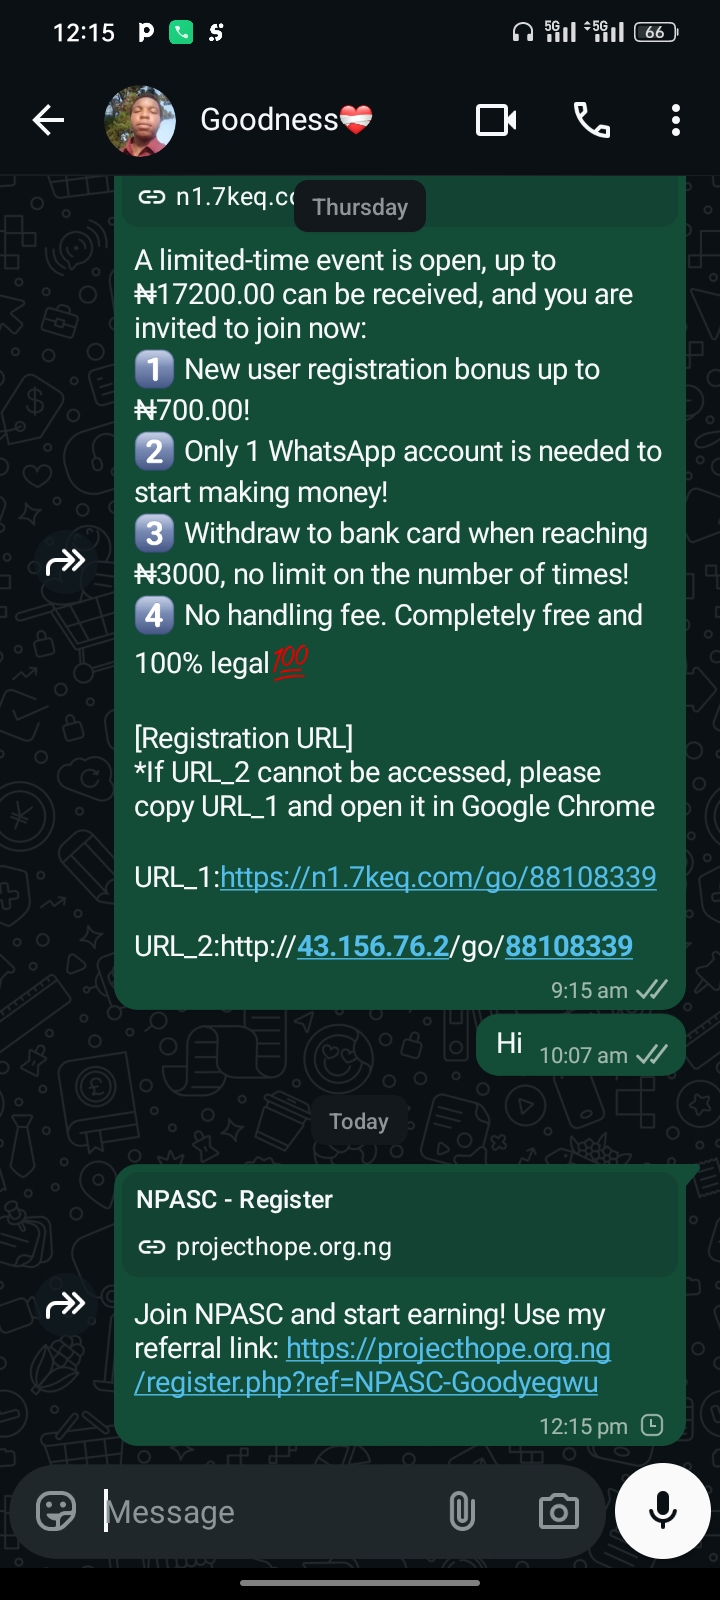Tap the Today date separator

(359, 1121)
